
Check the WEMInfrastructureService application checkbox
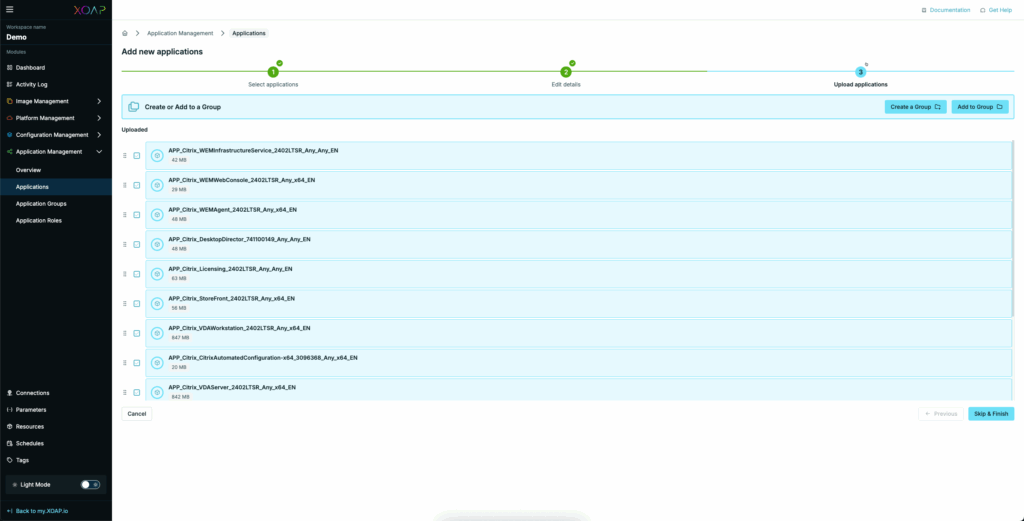[x=136, y=155]
